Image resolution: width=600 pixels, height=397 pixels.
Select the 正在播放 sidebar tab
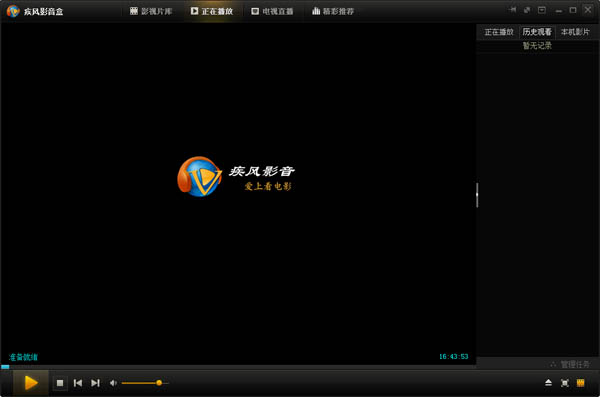[x=499, y=32]
